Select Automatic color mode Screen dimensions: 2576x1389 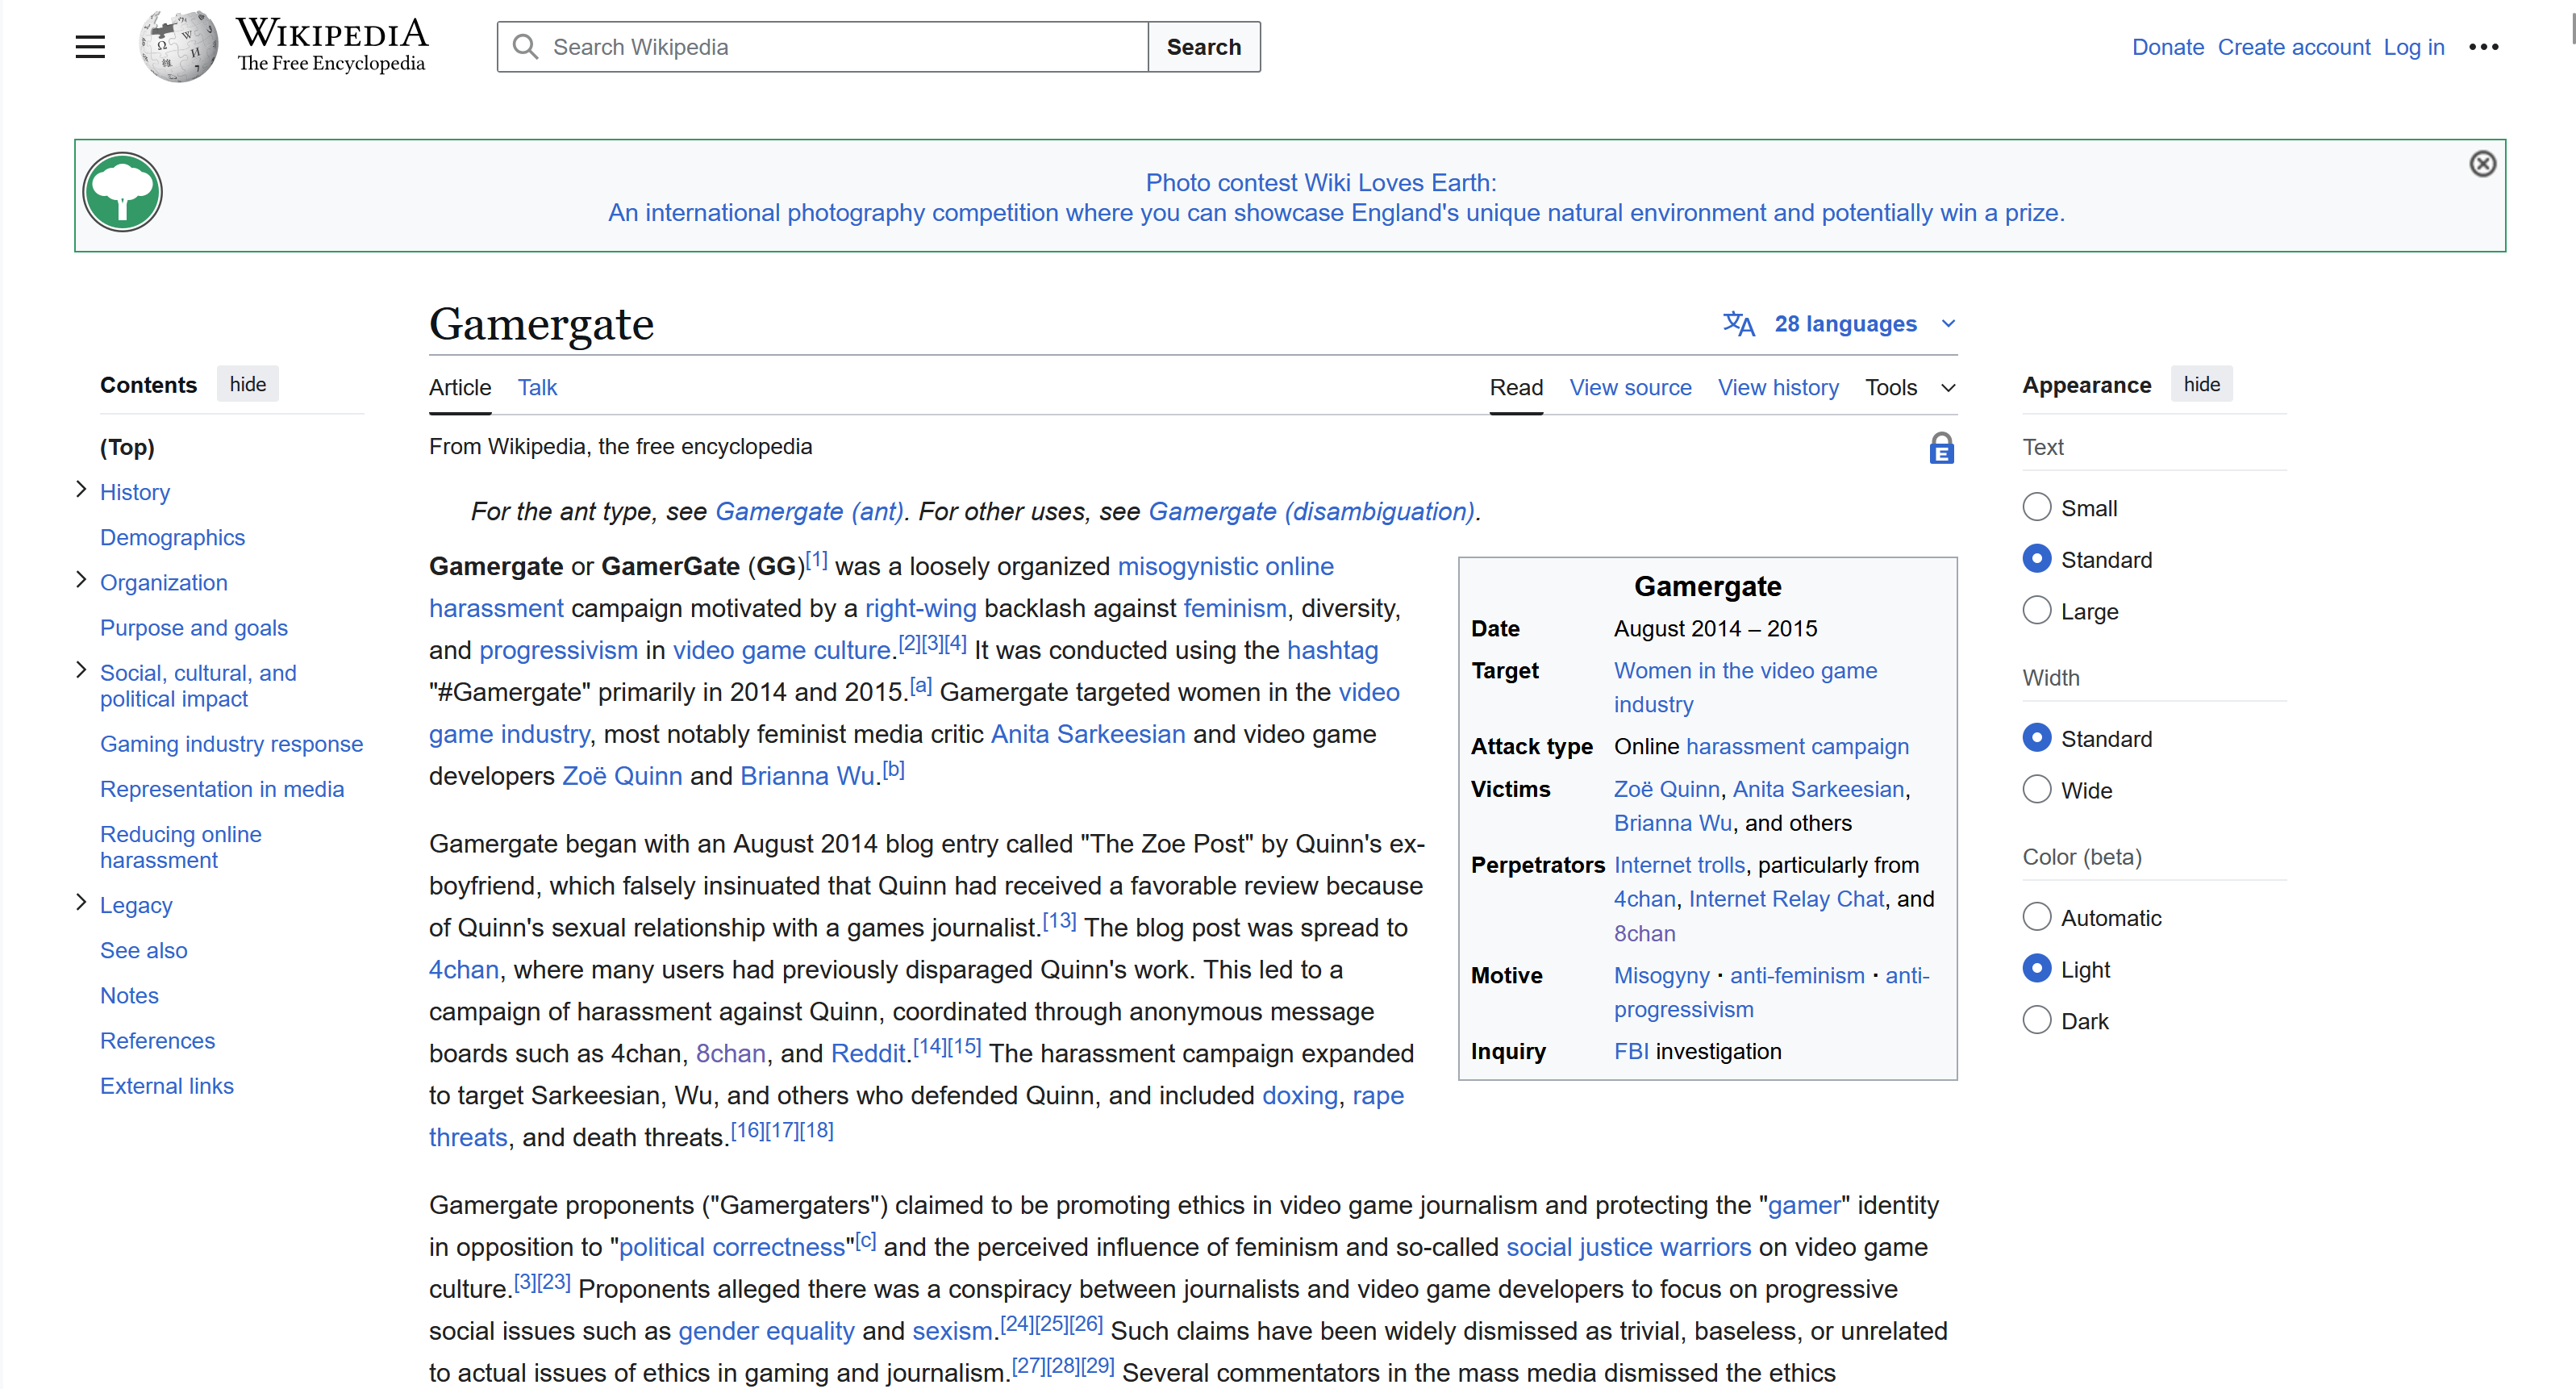pyautogui.click(x=2036, y=917)
